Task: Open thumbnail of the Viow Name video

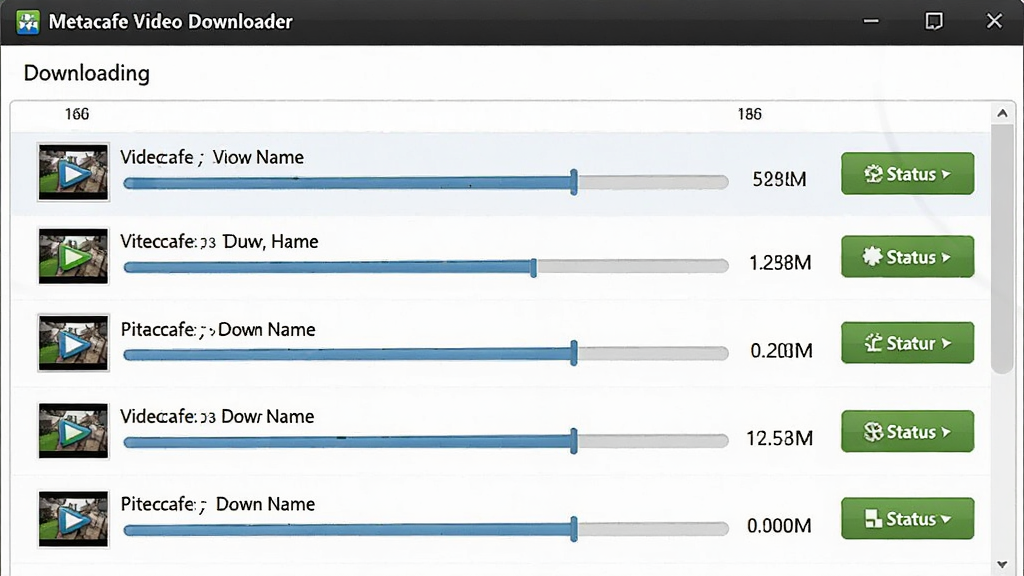Action: 73,172
